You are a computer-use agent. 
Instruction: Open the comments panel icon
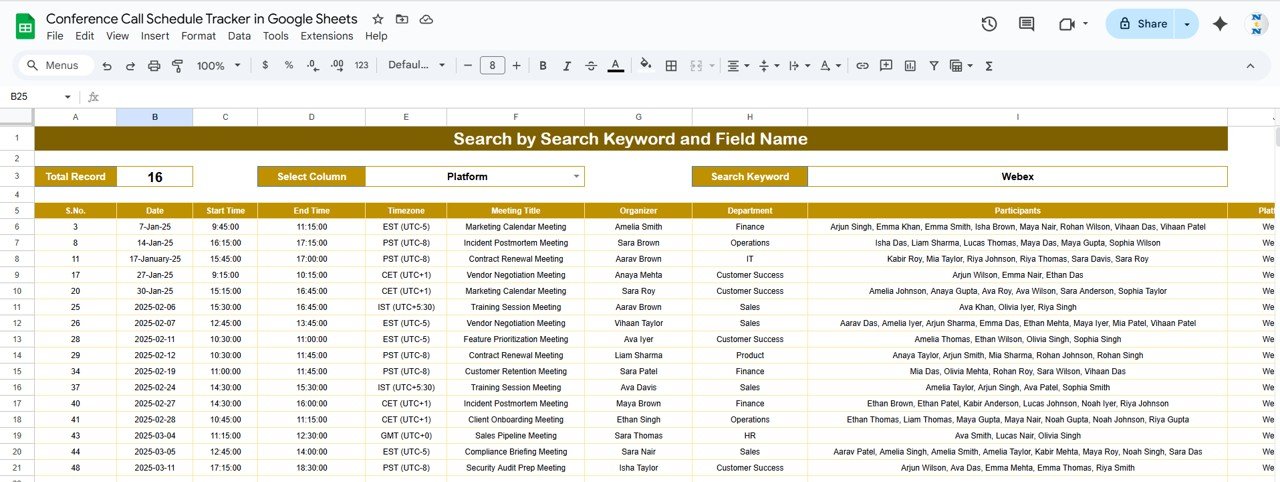tap(1026, 24)
